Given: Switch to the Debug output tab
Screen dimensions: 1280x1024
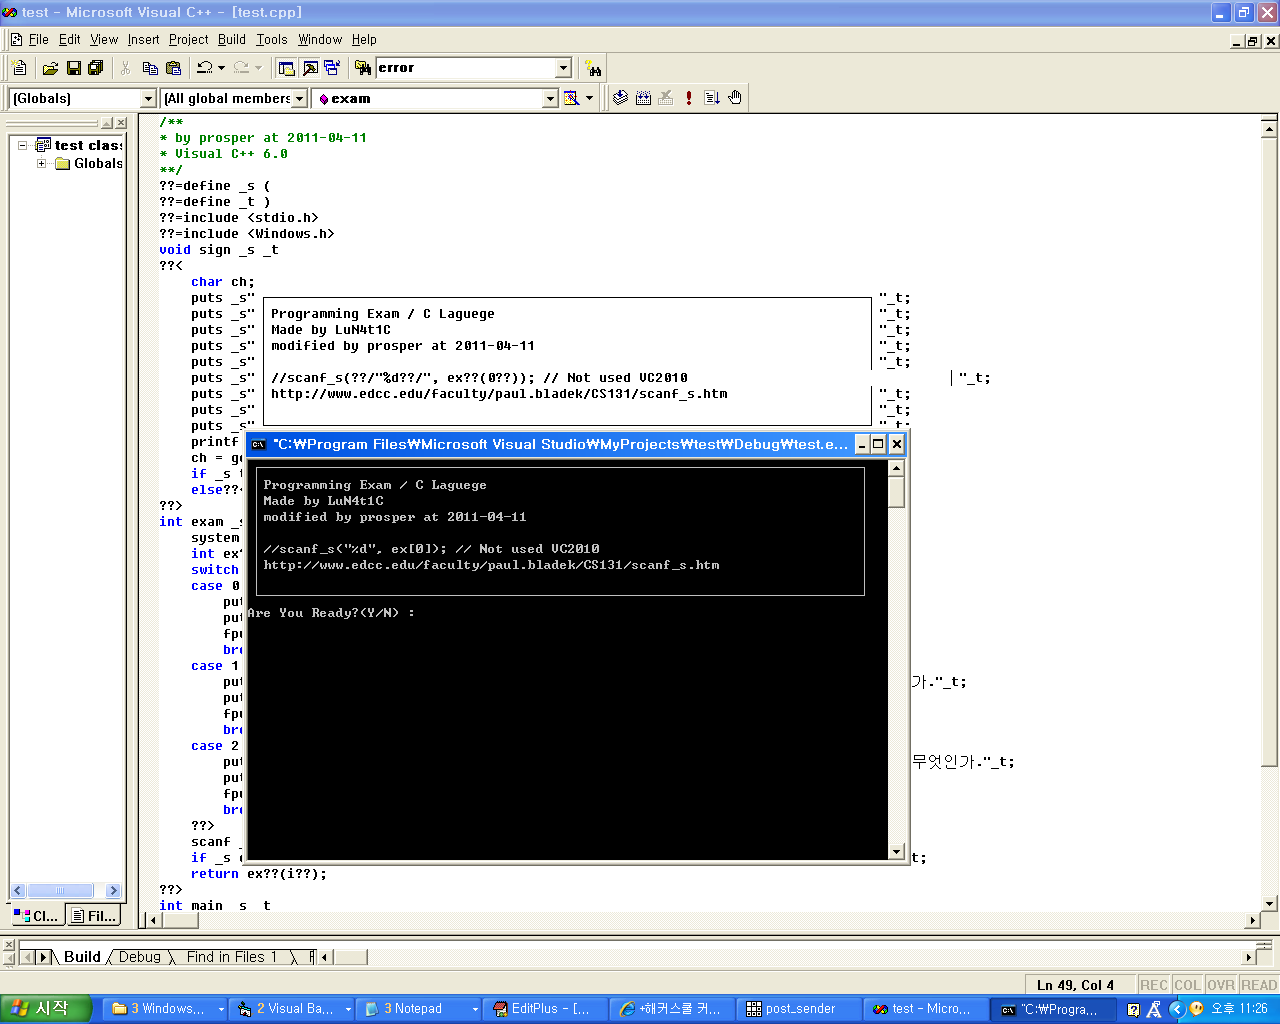Looking at the screenshot, I should pos(139,957).
